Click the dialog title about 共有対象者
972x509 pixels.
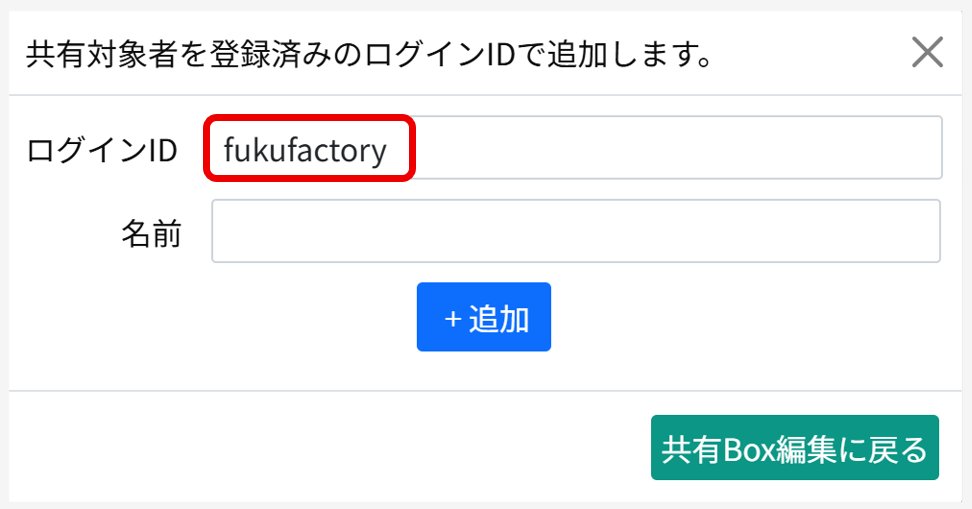pos(368,53)
